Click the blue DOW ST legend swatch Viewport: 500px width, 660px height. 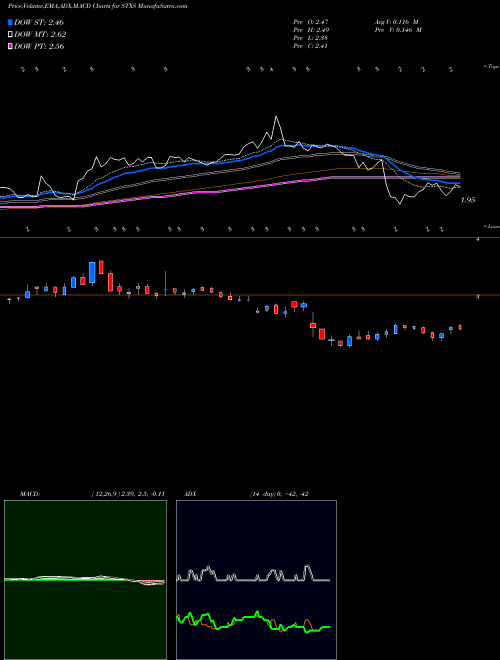10,22
